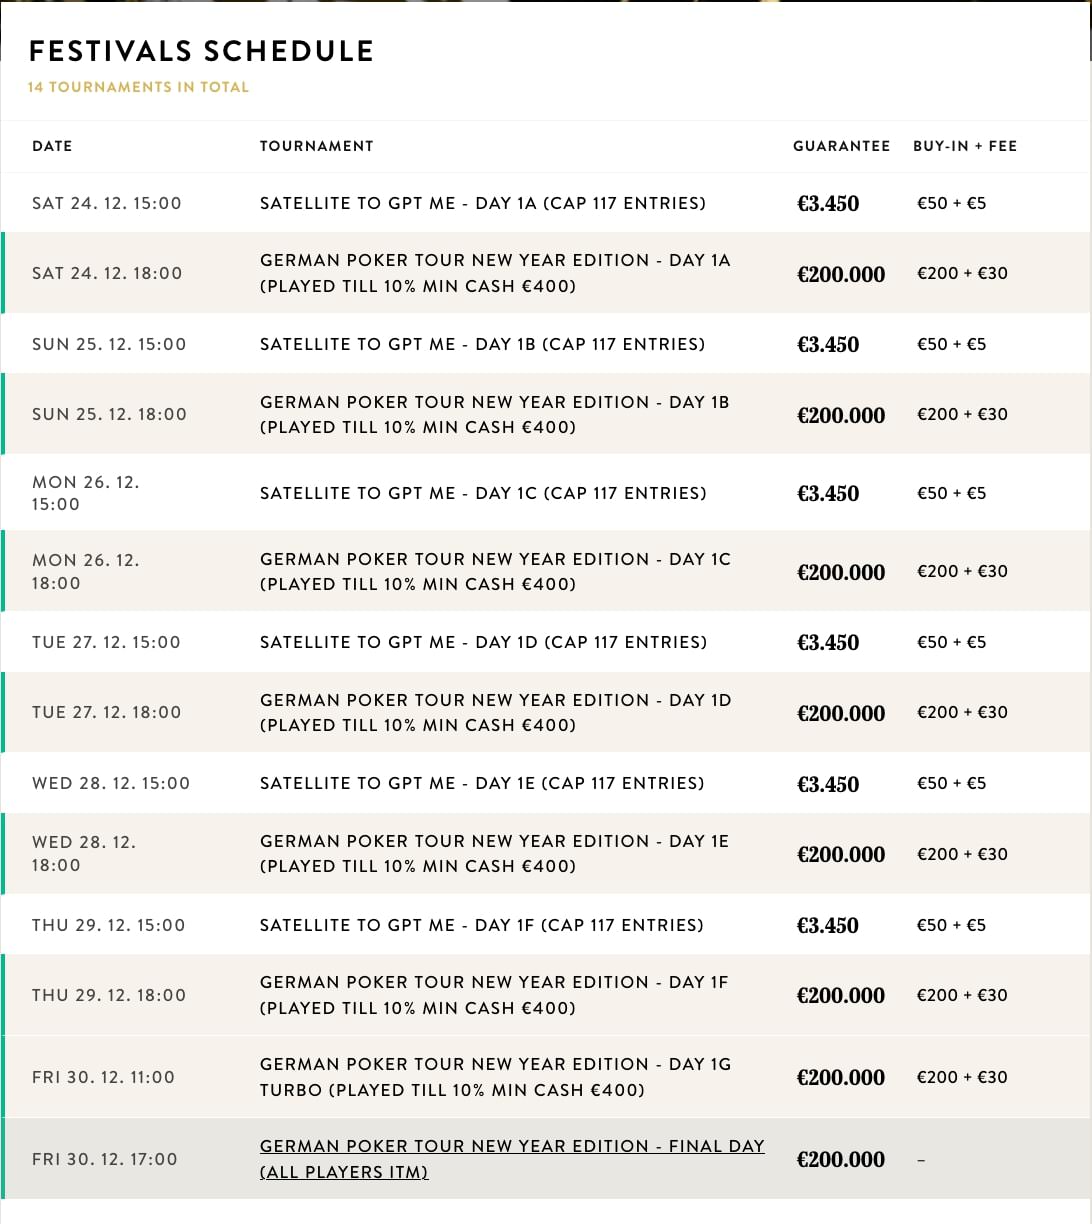Click the Date column header
1092x1224 pixels.
pyautogui.click(x=52, y=146)
